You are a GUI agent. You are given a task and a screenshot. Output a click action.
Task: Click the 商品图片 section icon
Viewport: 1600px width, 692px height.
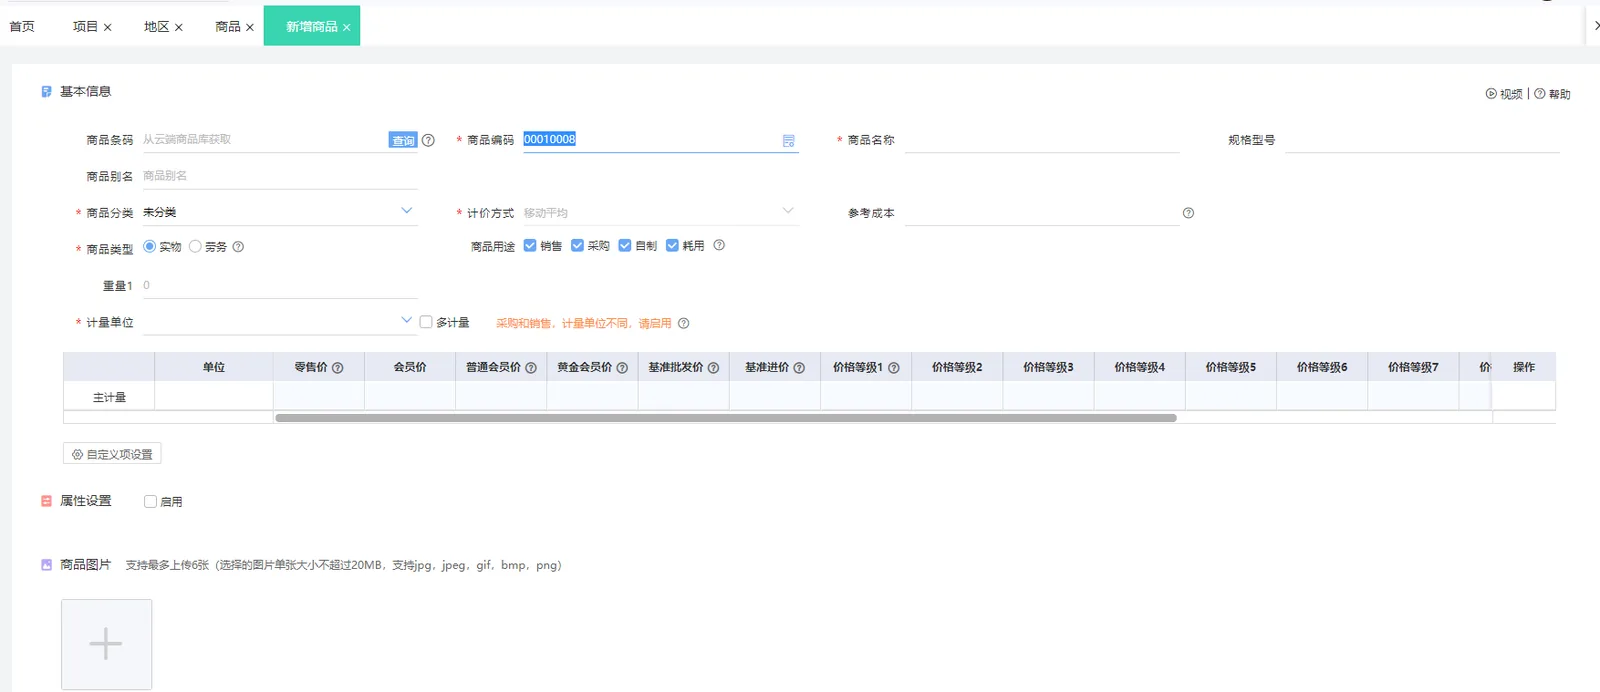pos(46,565)
